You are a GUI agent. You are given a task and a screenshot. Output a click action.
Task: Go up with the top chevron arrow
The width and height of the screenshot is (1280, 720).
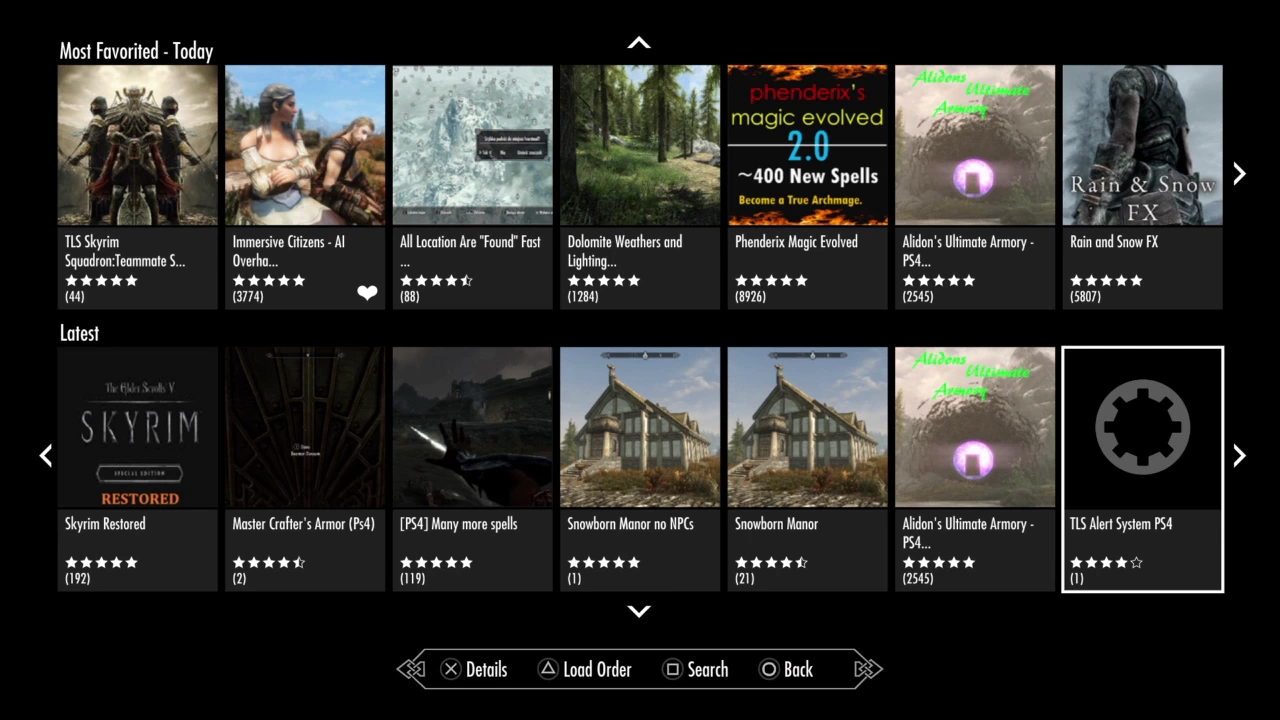pyautogui.click(x=639, y=43)
